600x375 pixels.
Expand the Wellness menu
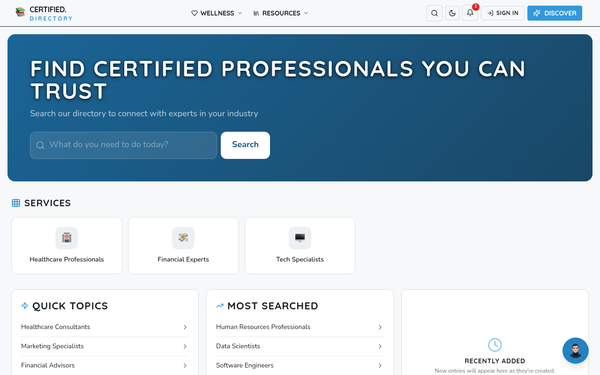[x=217, y=13]
